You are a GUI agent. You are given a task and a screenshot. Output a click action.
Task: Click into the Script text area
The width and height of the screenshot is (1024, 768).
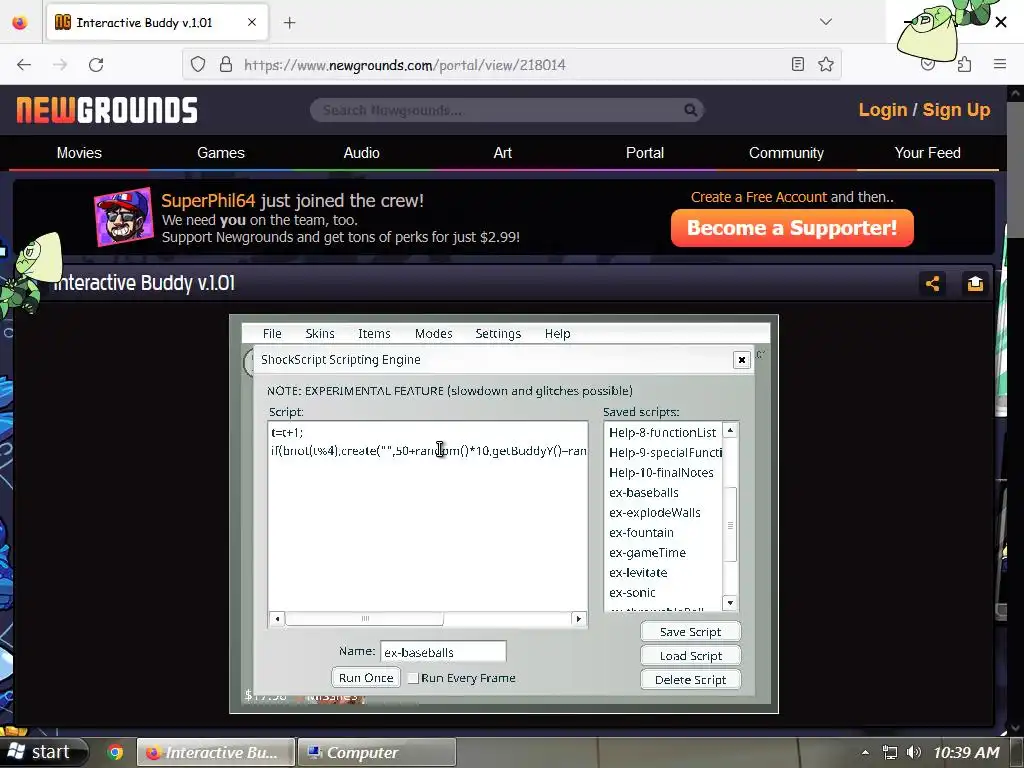point(428,516)
